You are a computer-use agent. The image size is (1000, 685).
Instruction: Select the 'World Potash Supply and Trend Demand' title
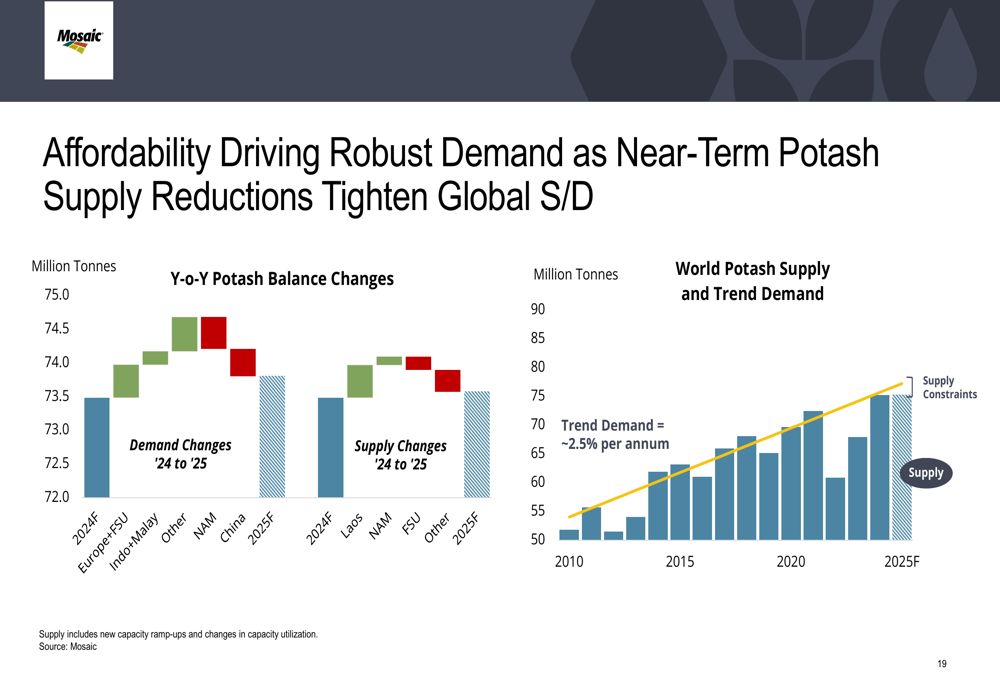[x=753, y=281]
